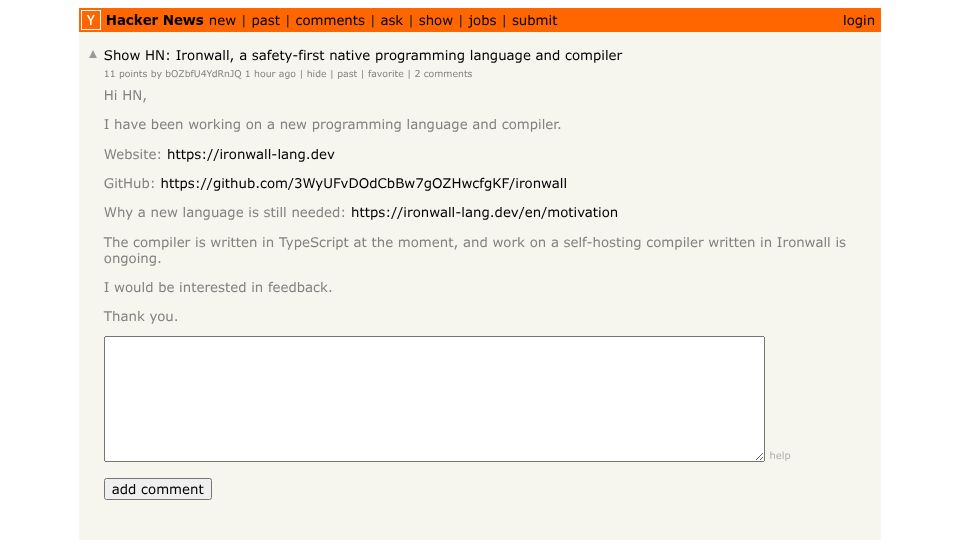Screen dimensions: 960x540
Task: Visit https://ironwall-lang.dev website link
Action: (250, 154)
